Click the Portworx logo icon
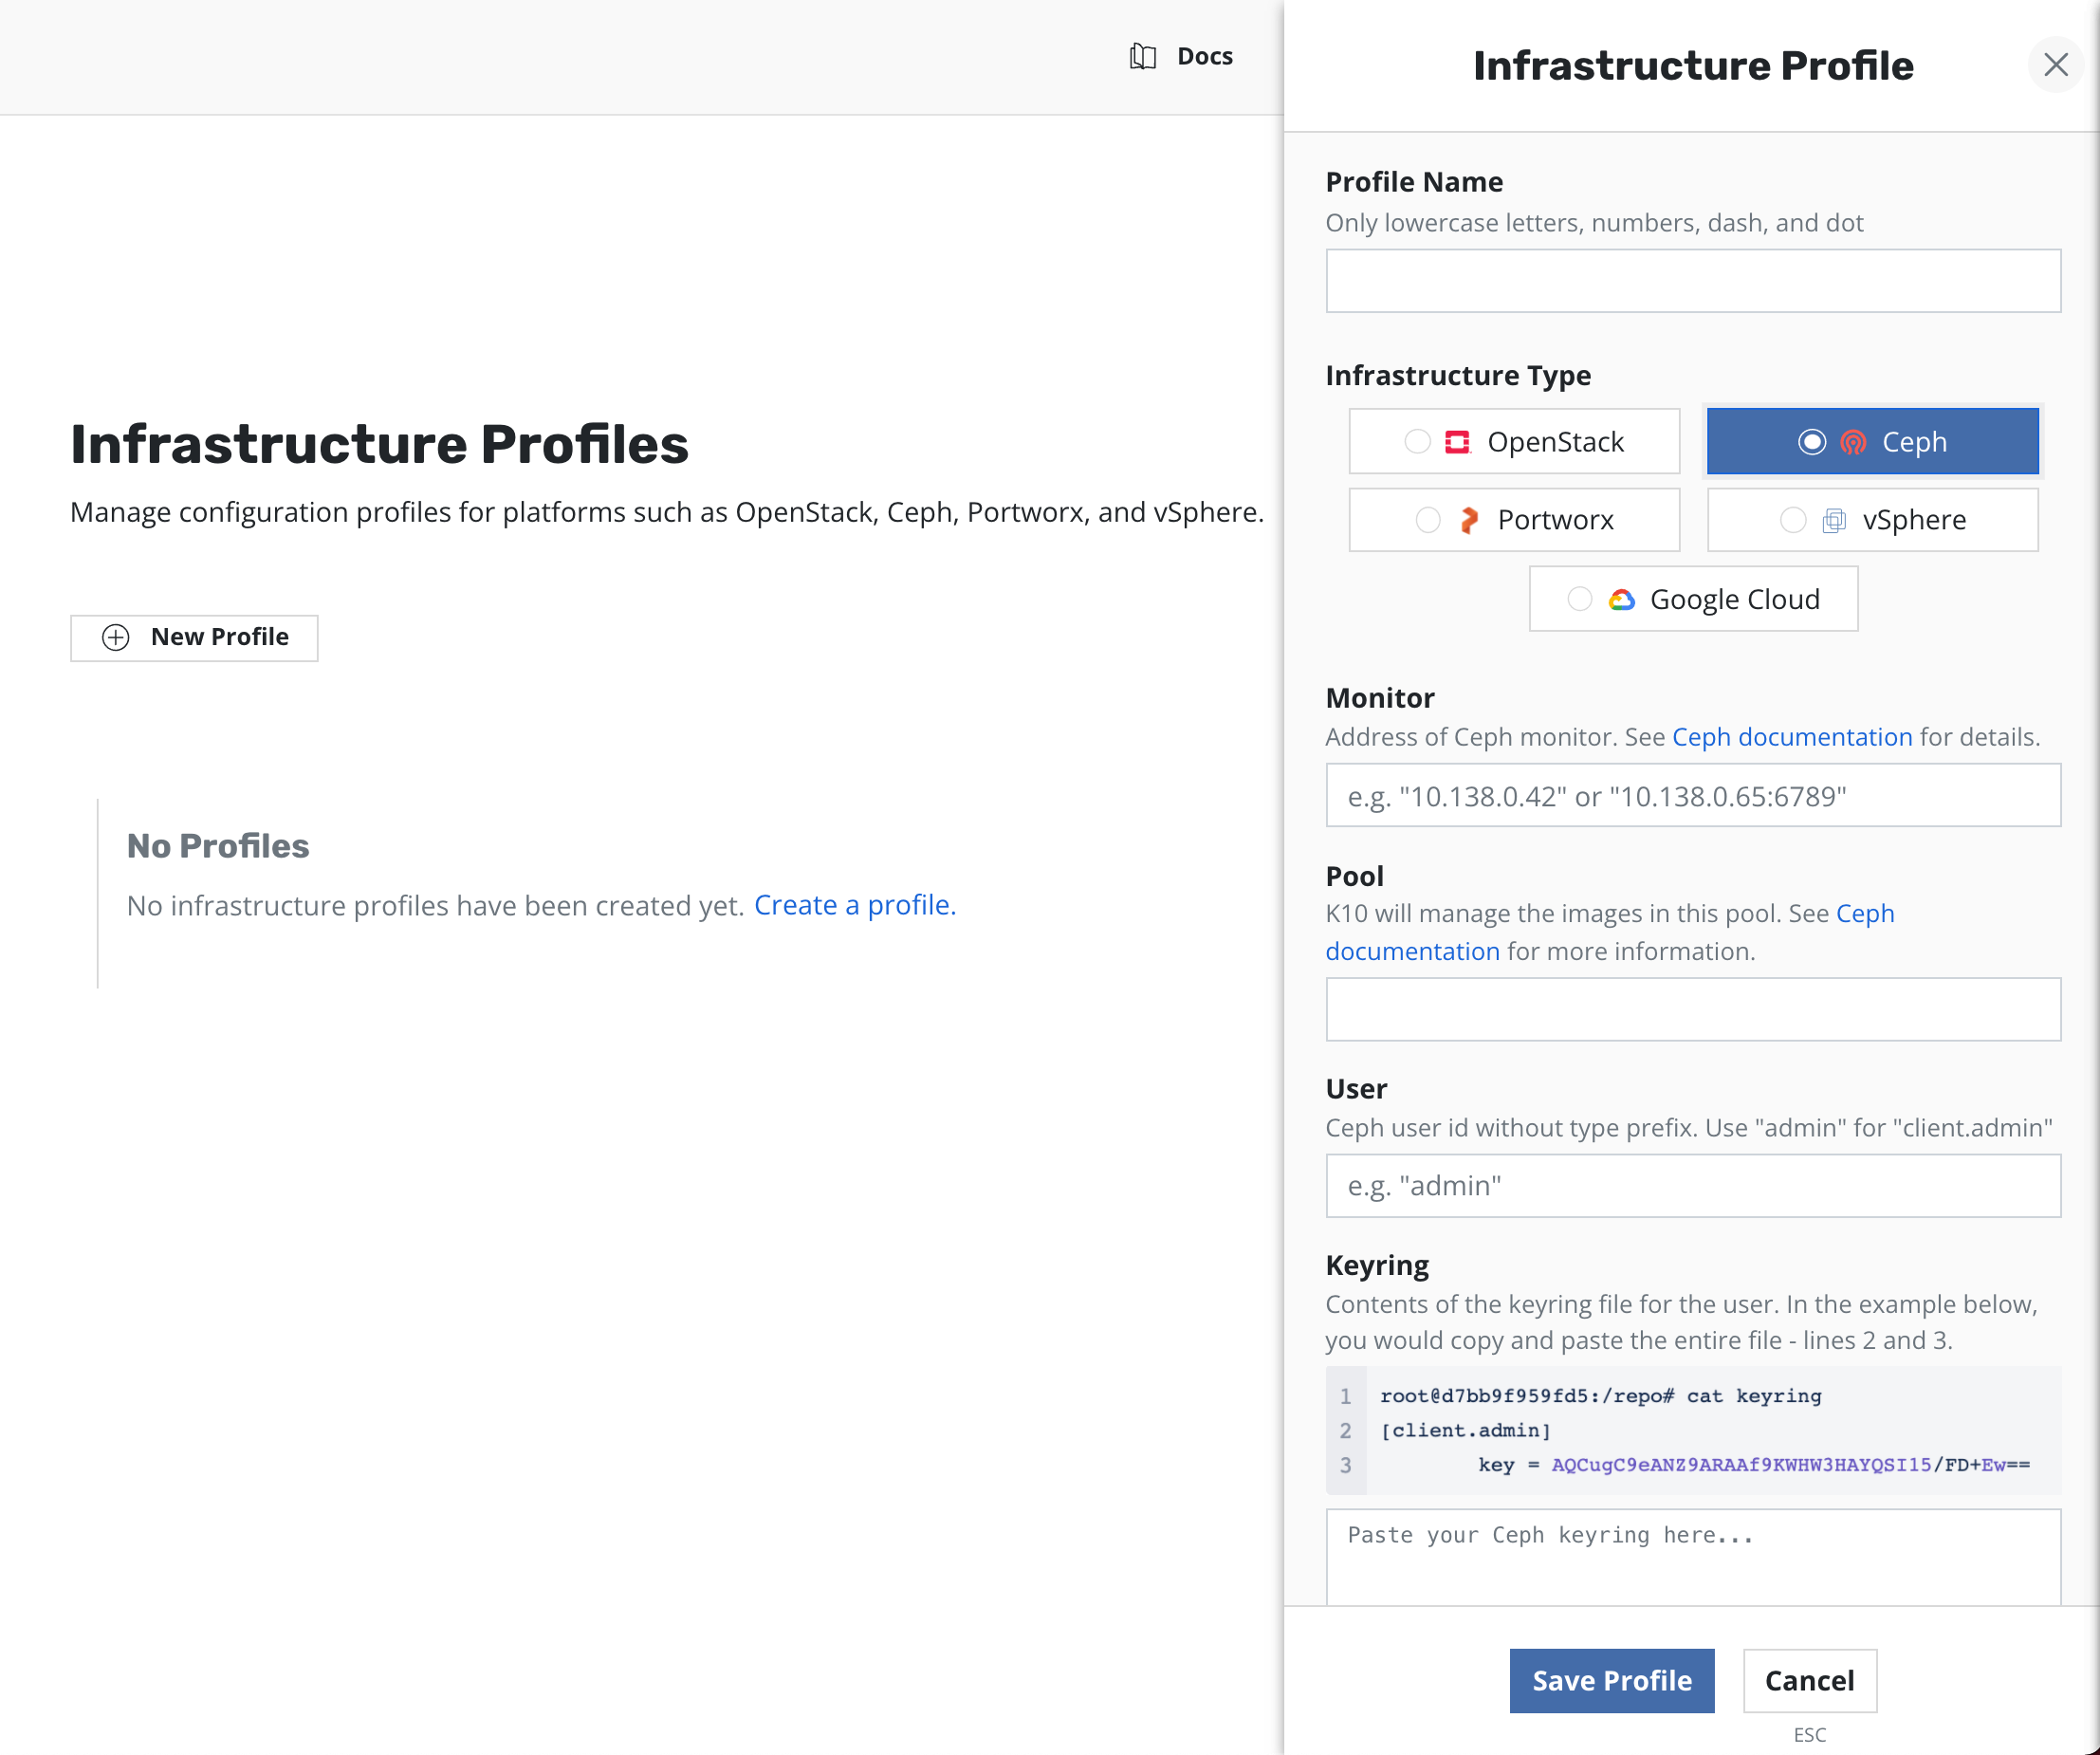The image size is (2100, 1755). point(1468,520)
